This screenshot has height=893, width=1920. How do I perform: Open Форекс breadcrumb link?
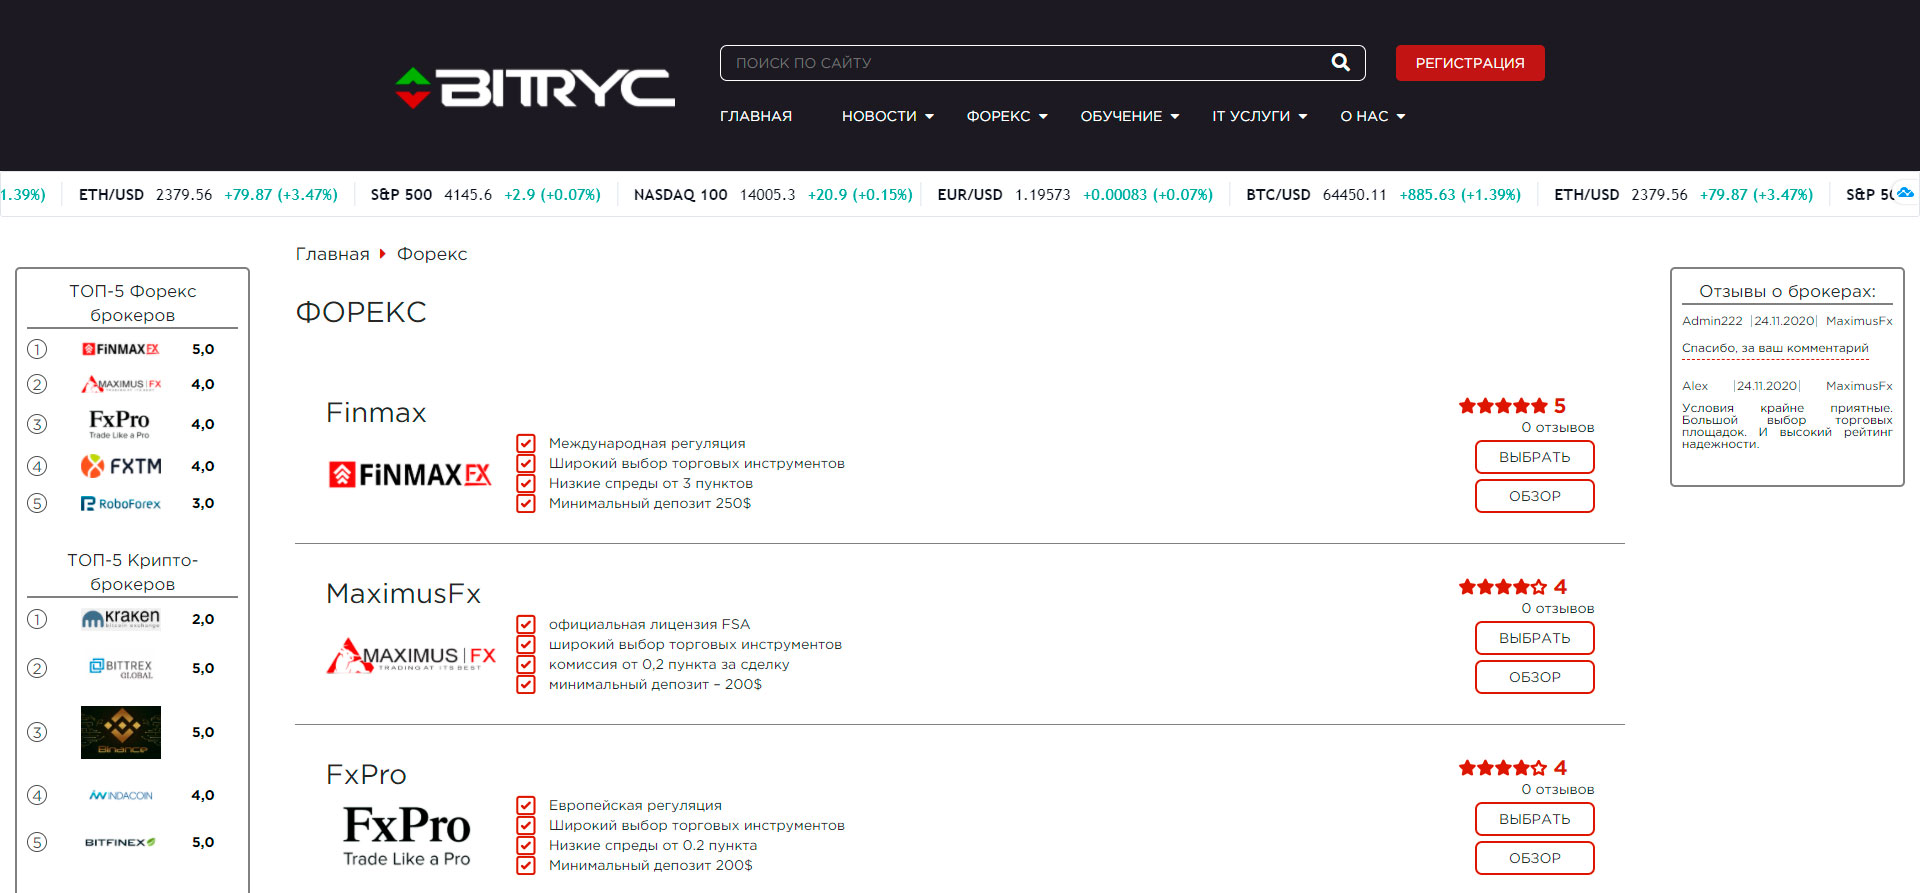coord(432,254)
